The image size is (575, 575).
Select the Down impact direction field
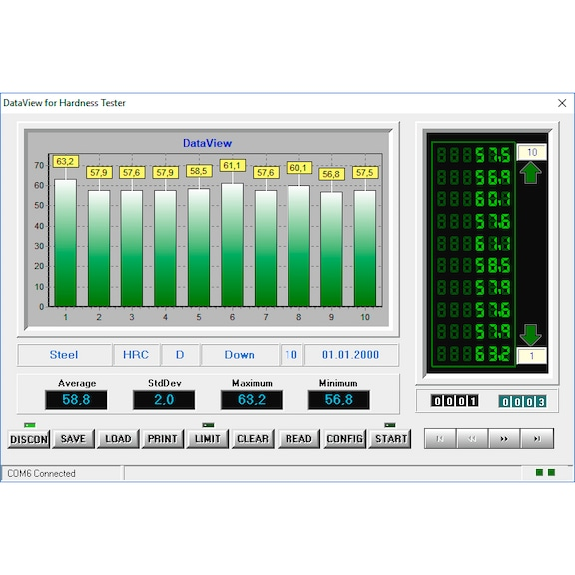tap(240, 355)
